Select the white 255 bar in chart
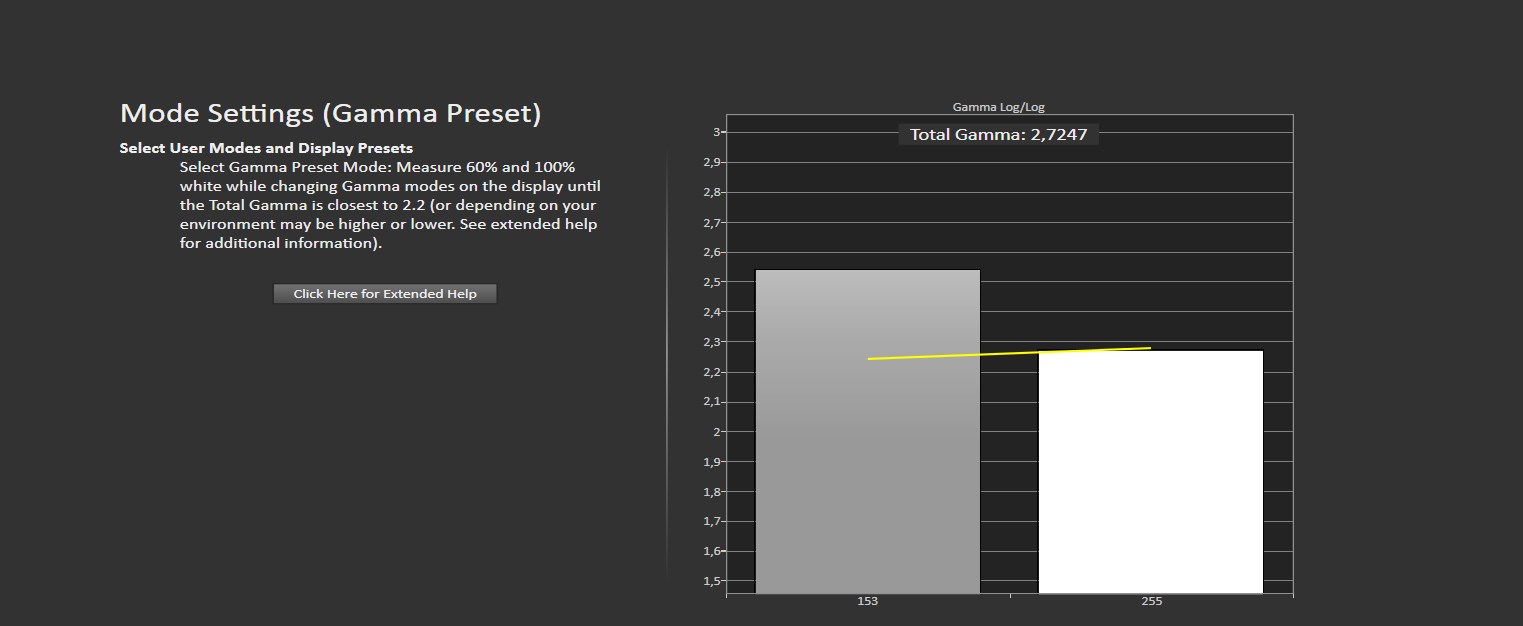Image resolution: width=1523 pixels, height=626 pixels. point(1150,470)
